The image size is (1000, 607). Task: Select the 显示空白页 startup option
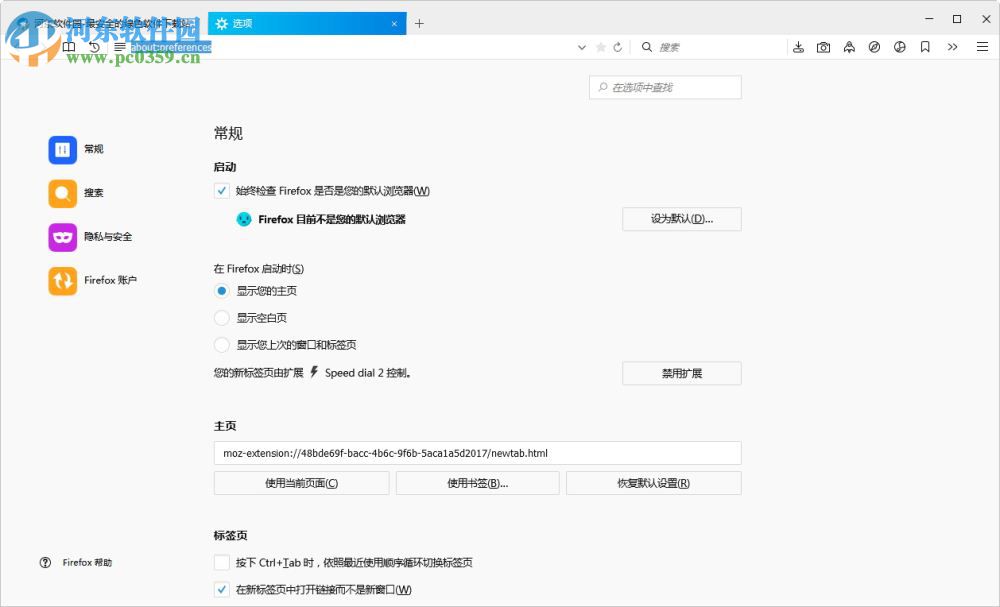pos(221,317)
